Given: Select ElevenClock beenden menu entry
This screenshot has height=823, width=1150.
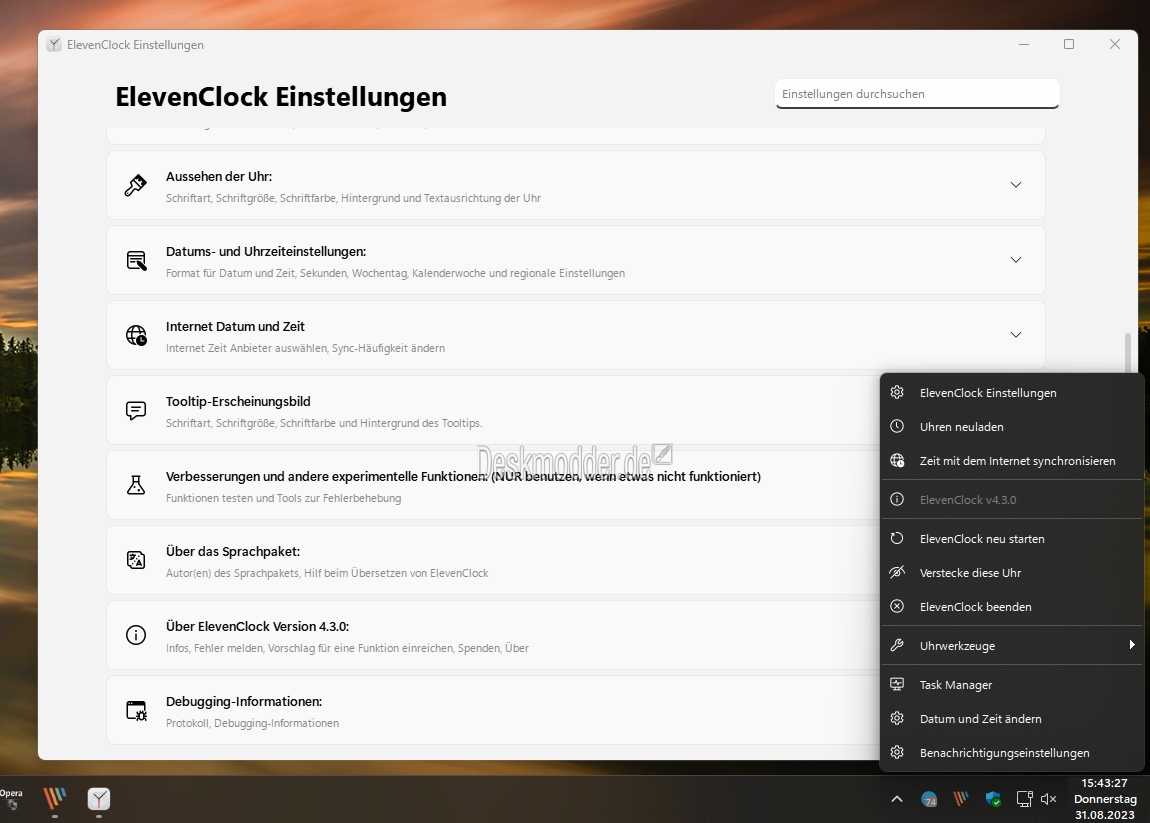Looking at the screenshot, I should [1012, 607].
